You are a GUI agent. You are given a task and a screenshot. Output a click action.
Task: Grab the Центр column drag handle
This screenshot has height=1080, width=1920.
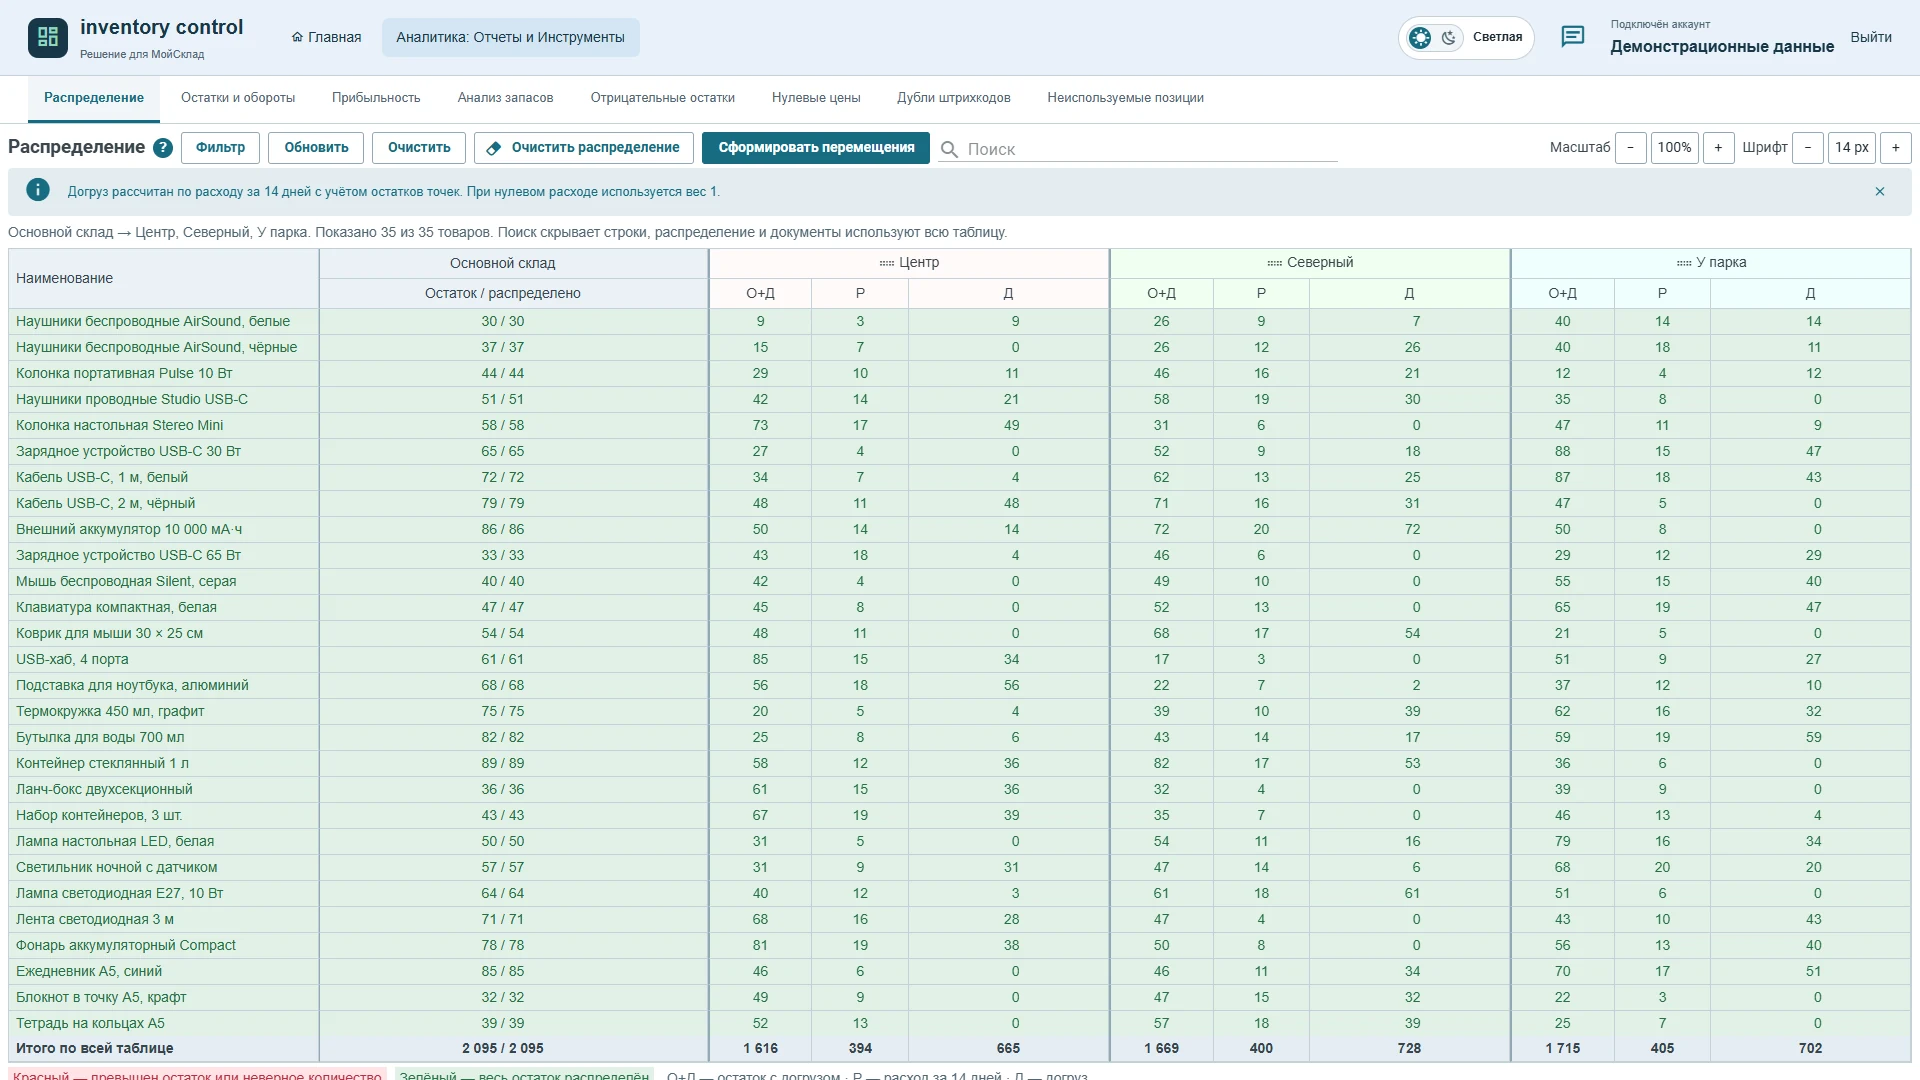click(886, 263)
